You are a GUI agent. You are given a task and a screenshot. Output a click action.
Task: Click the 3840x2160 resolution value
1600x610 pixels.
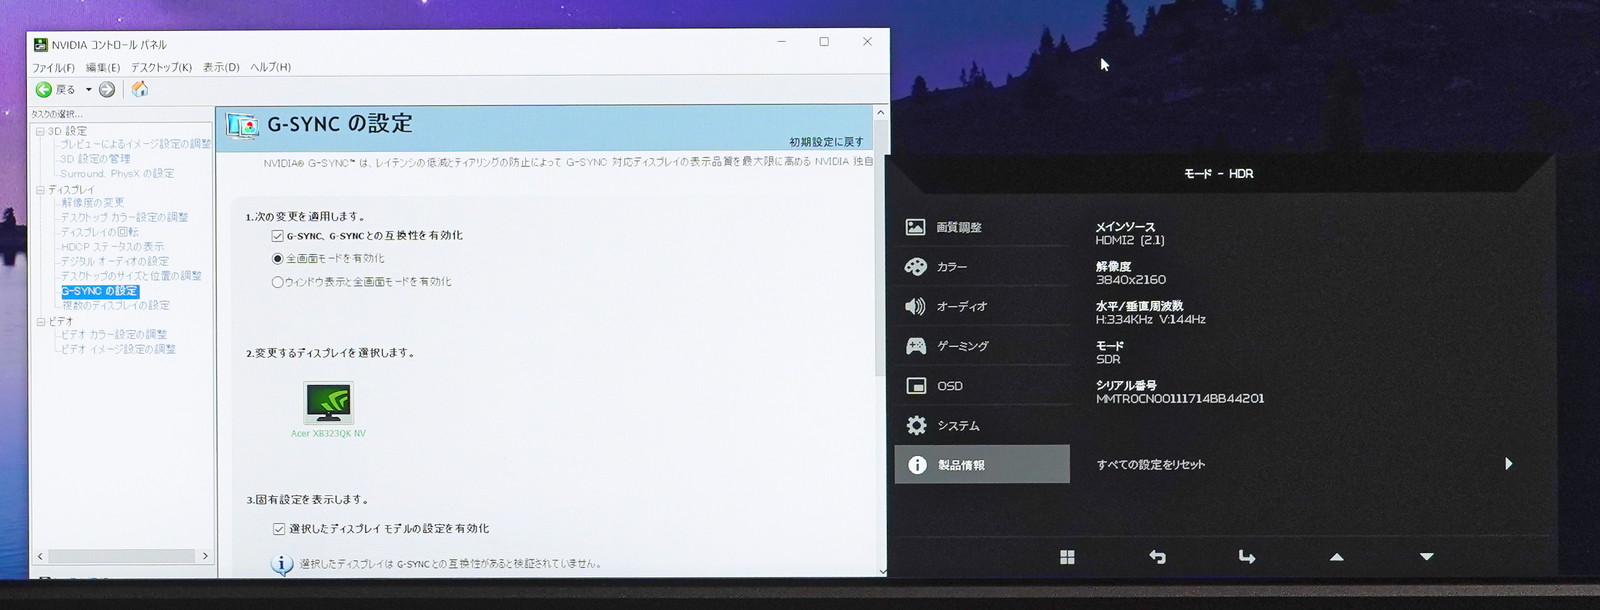[1131, 280]
